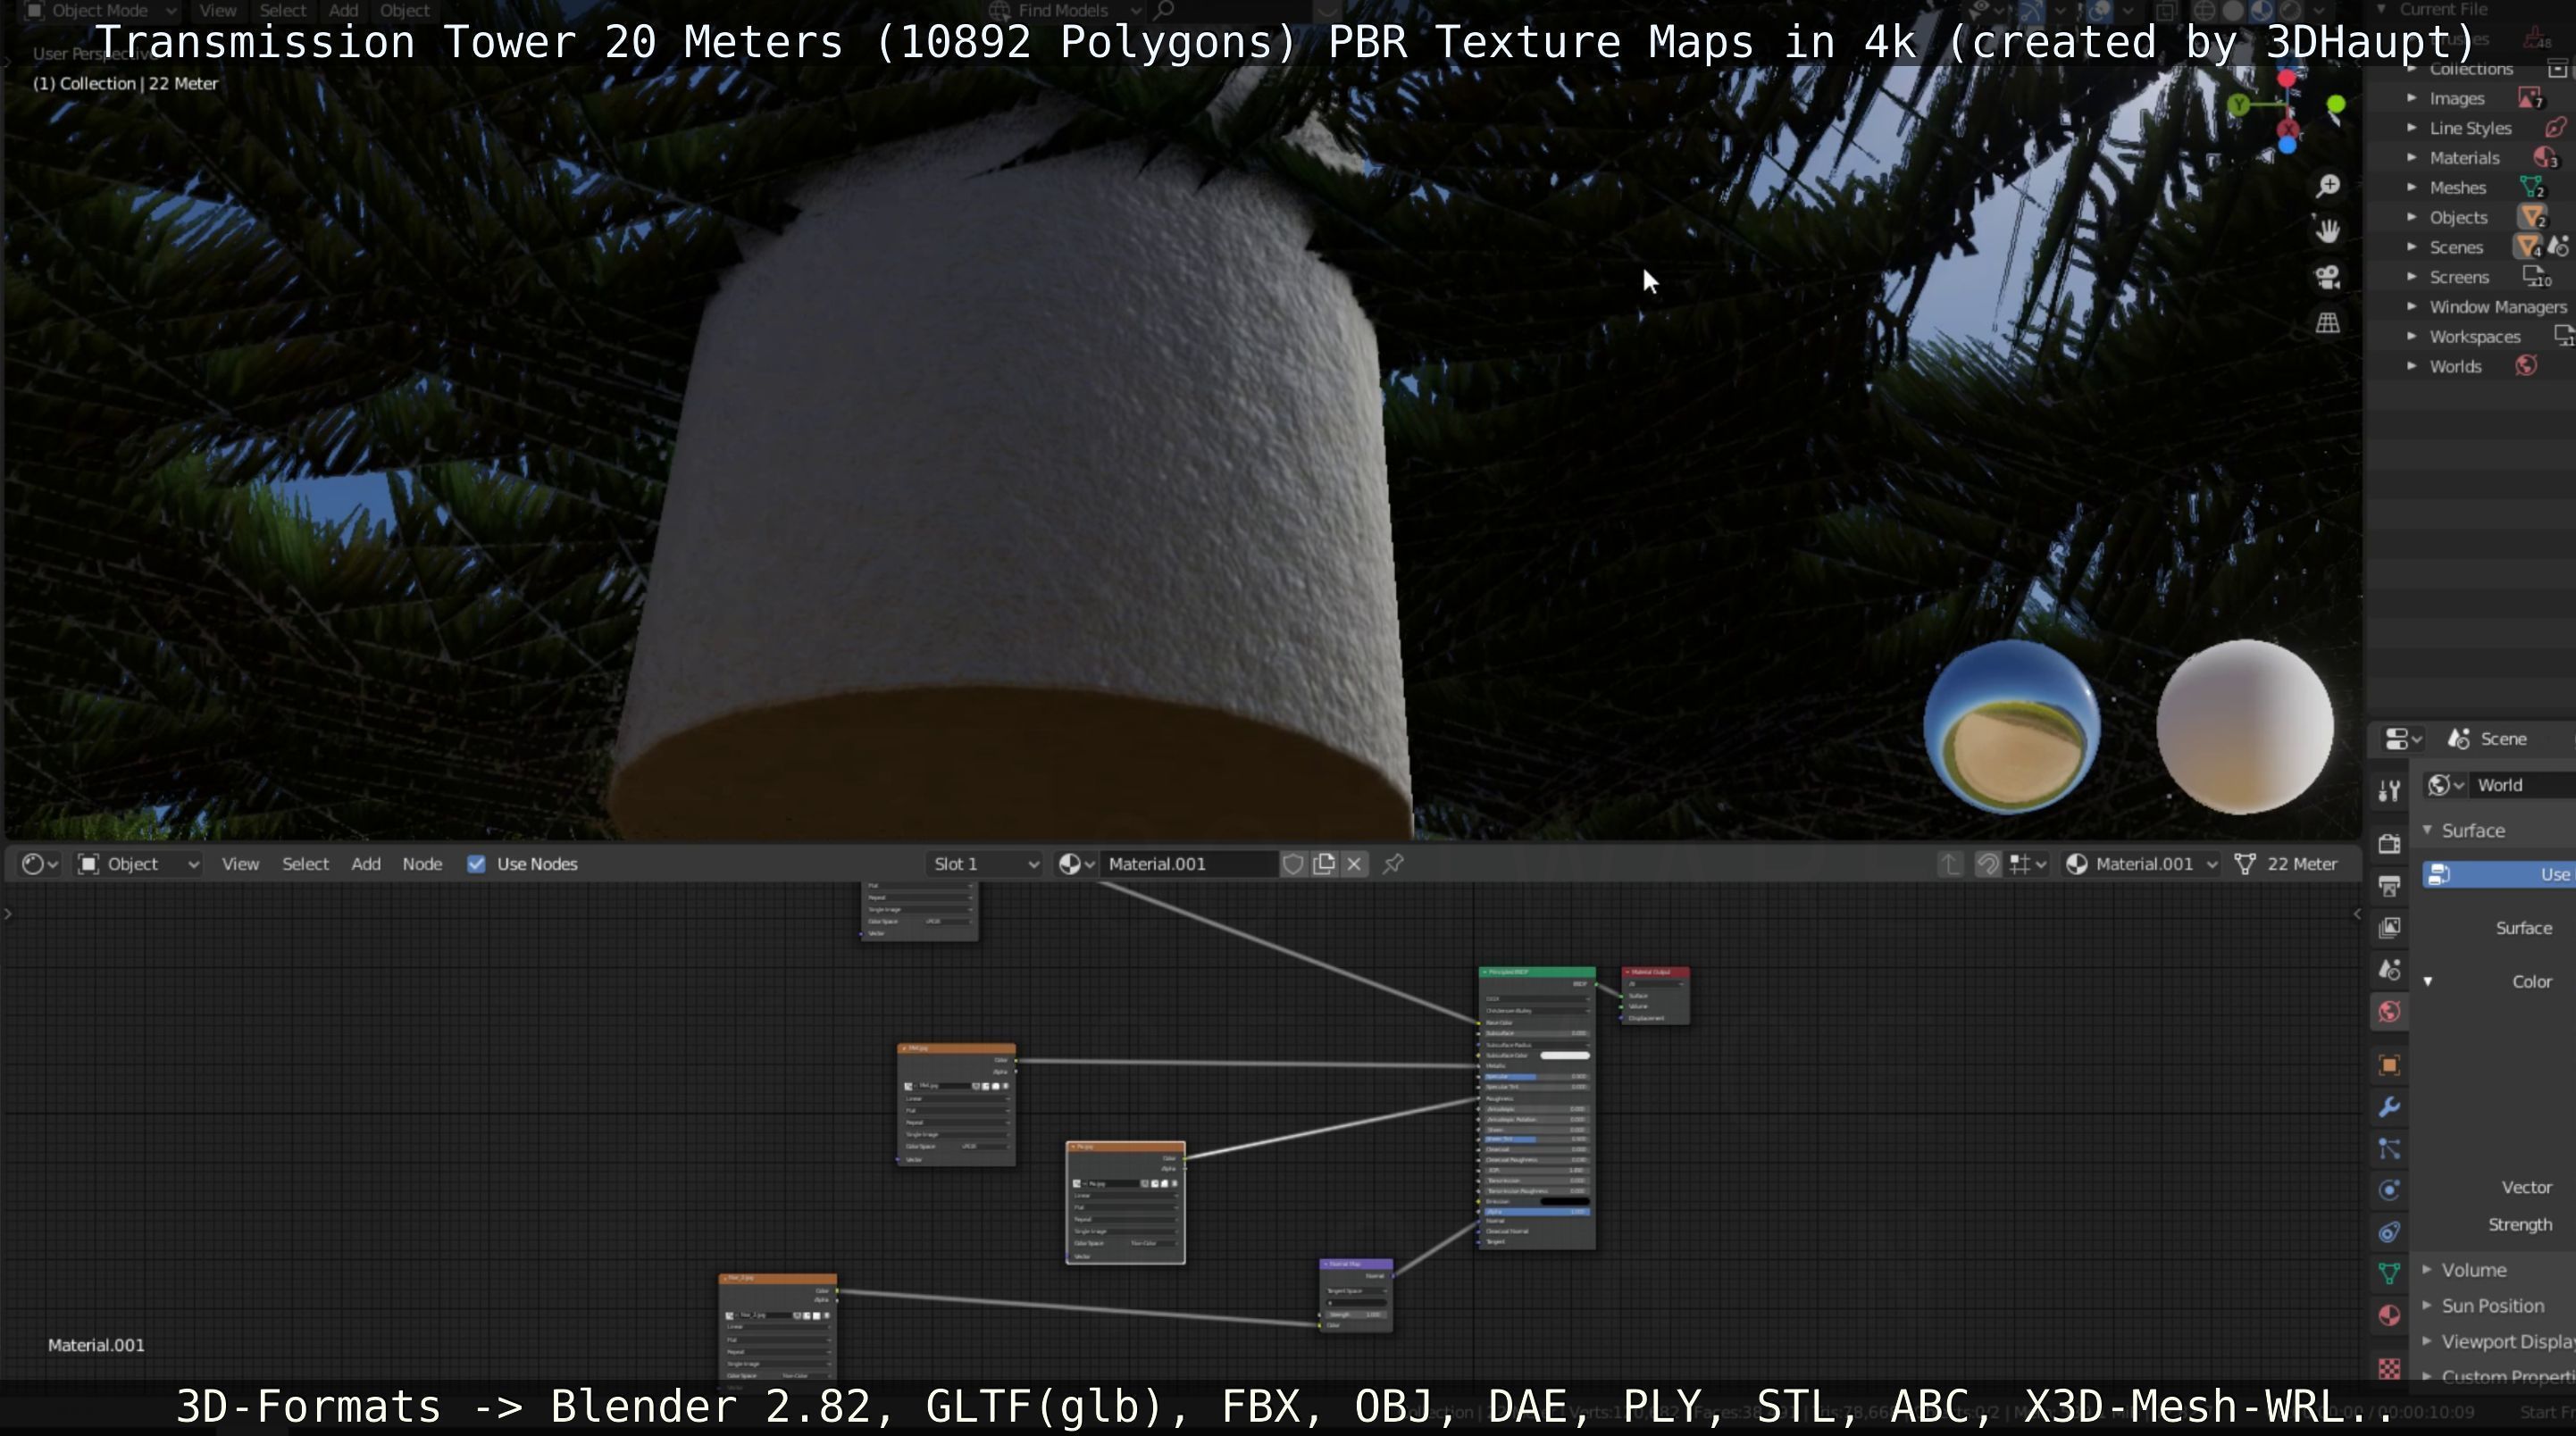
Task: Open the Texture properties checkerboard tab
Action: coord(2389,1368)
